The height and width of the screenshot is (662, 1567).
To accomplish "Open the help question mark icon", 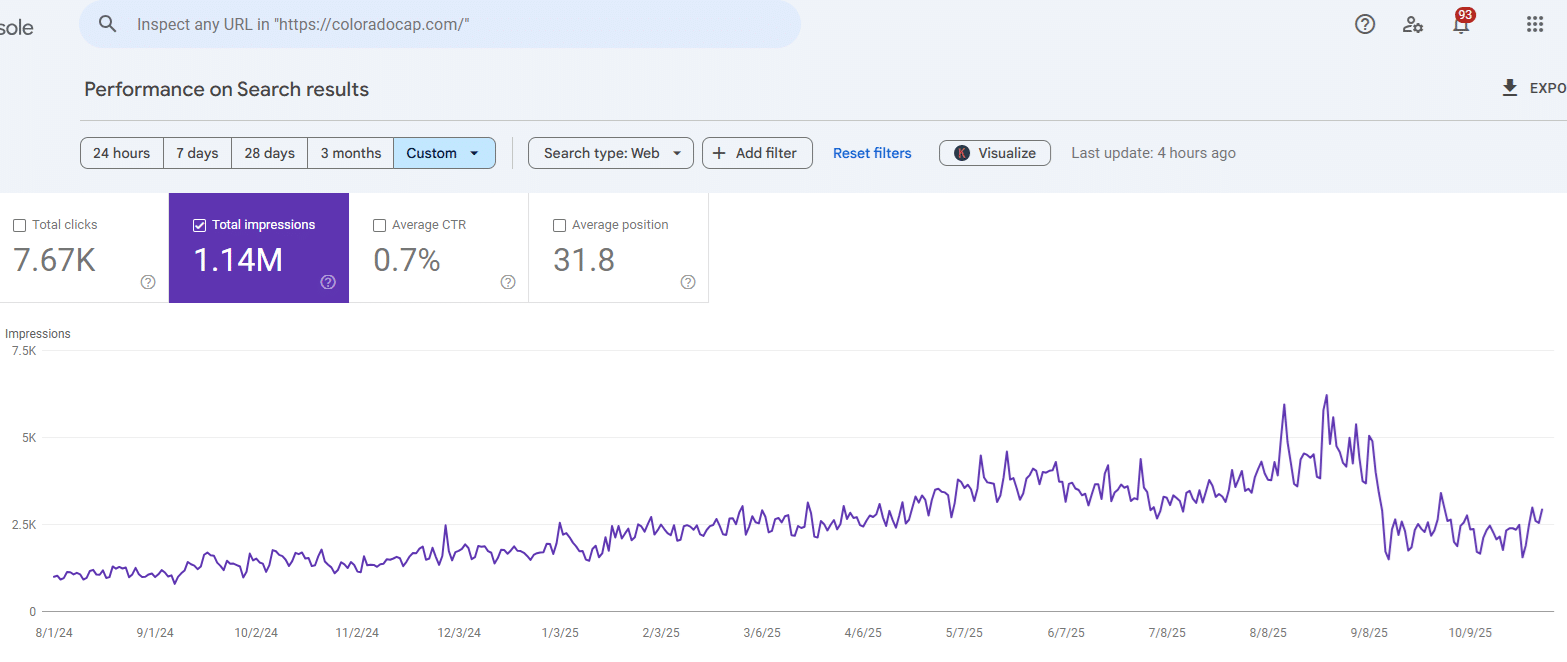I will pyautogui.click(x=1364, y=24).
